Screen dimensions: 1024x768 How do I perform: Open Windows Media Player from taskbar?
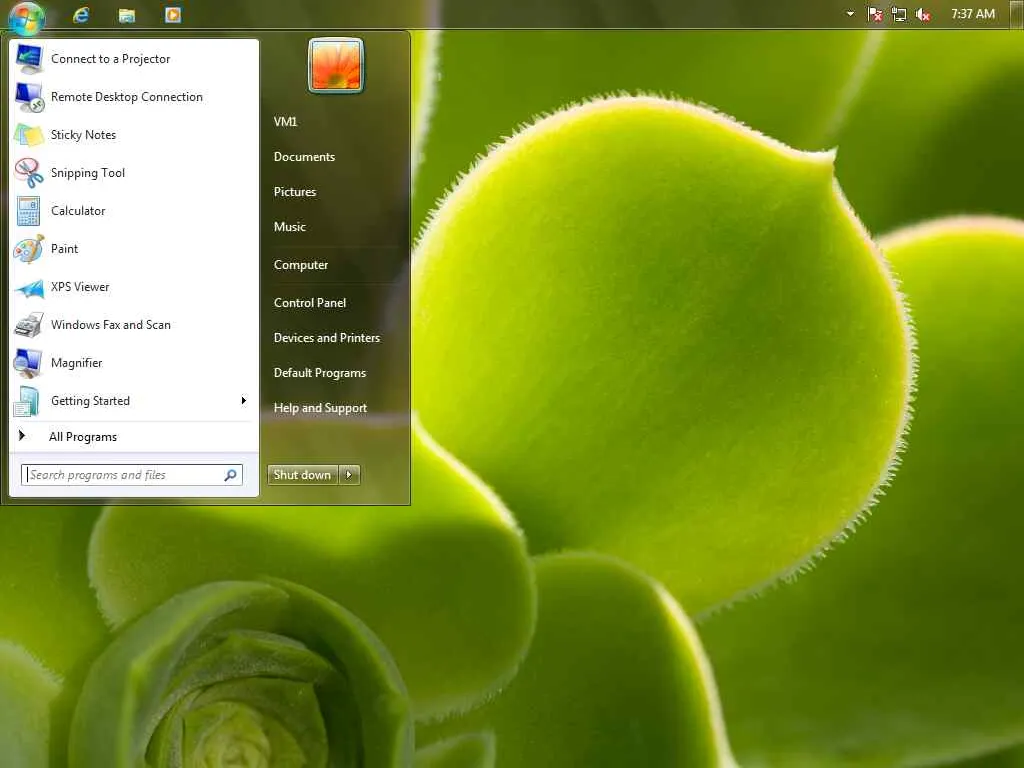[173, 14]
